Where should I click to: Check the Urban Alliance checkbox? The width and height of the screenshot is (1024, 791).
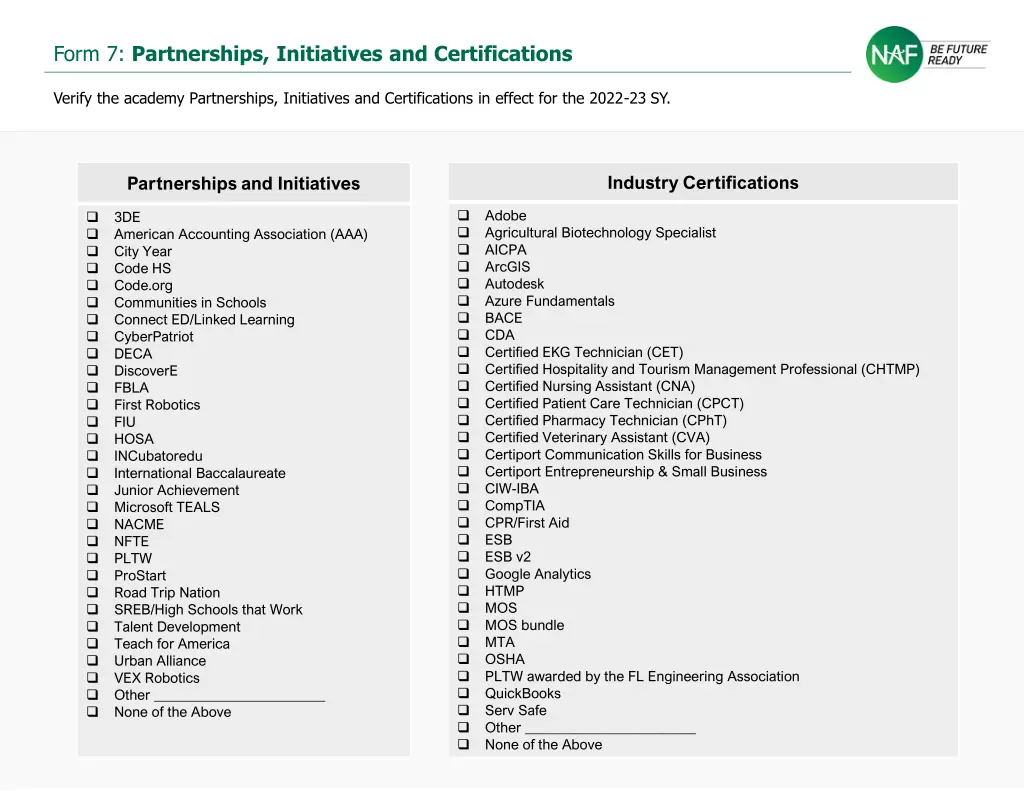click(93, 660)
